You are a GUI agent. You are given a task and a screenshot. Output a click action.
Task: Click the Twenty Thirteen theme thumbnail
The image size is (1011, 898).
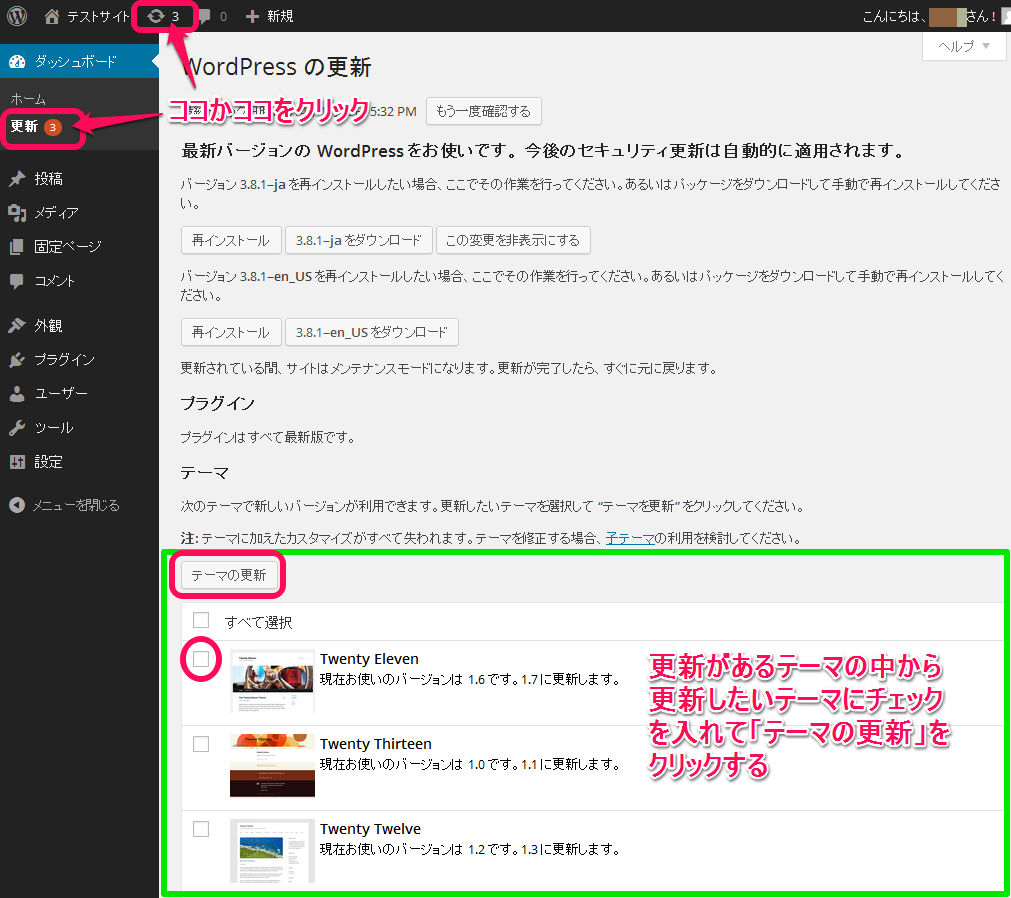[272, 765]
